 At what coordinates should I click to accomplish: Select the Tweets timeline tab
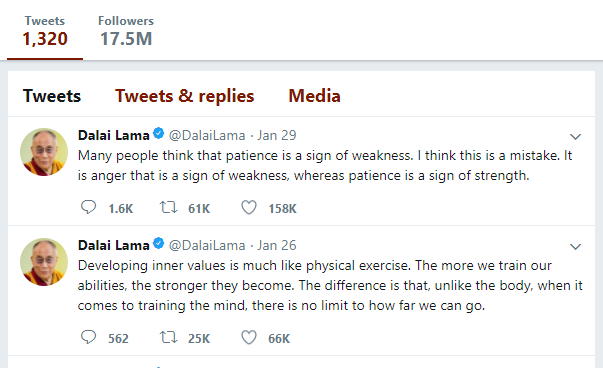pyautogui.click(x=52, y=96)
